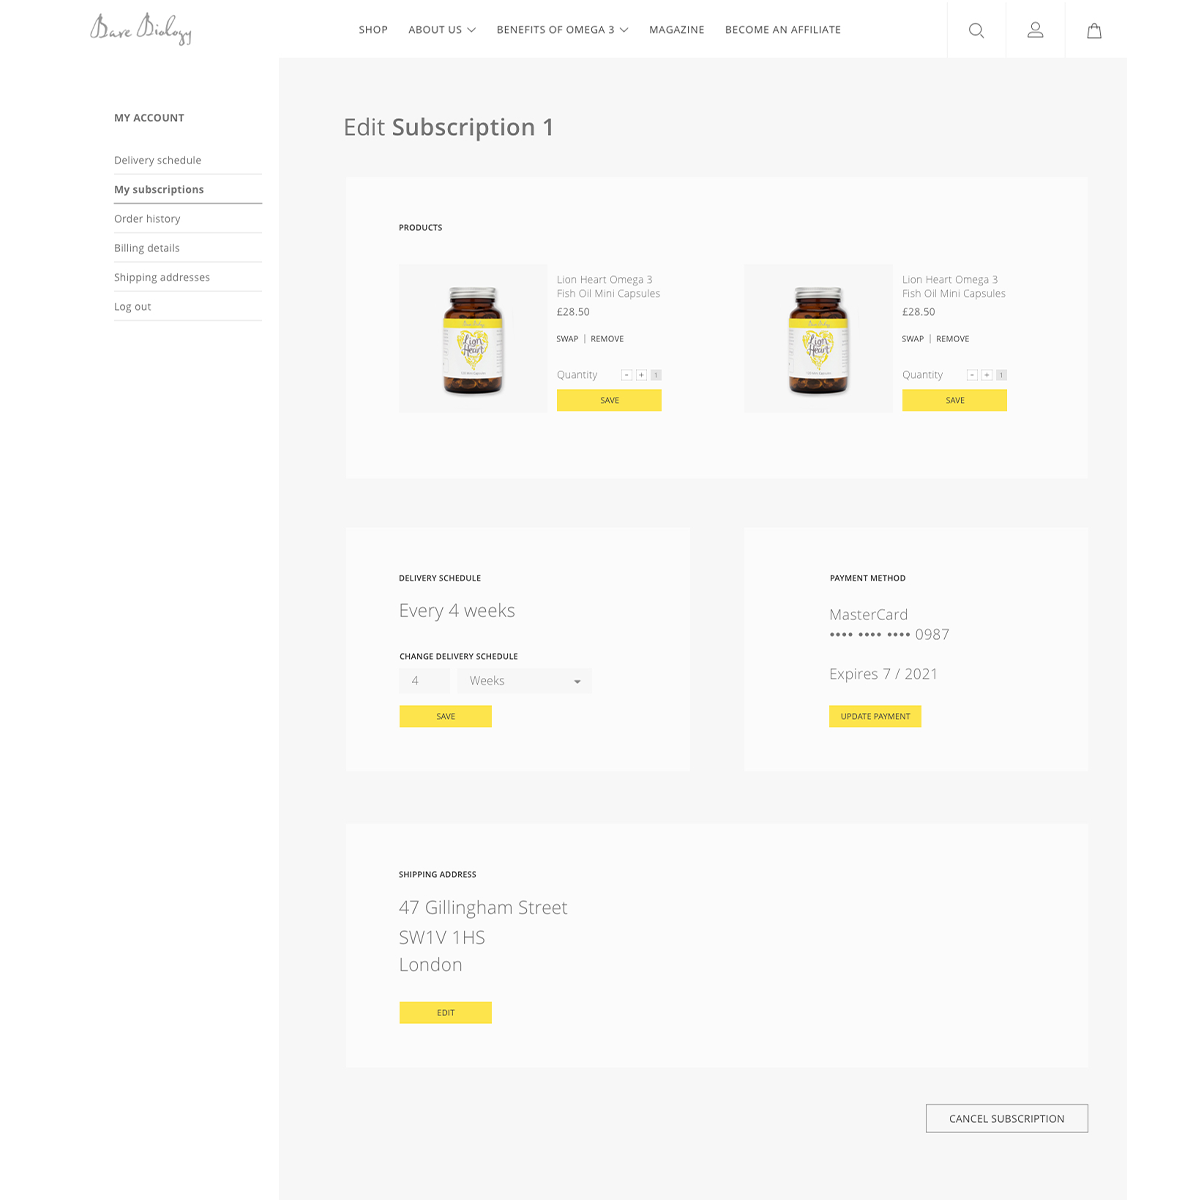Click the second product bottle image
The height and width of the screenshot is (1200, 1200).
point(818,339)
